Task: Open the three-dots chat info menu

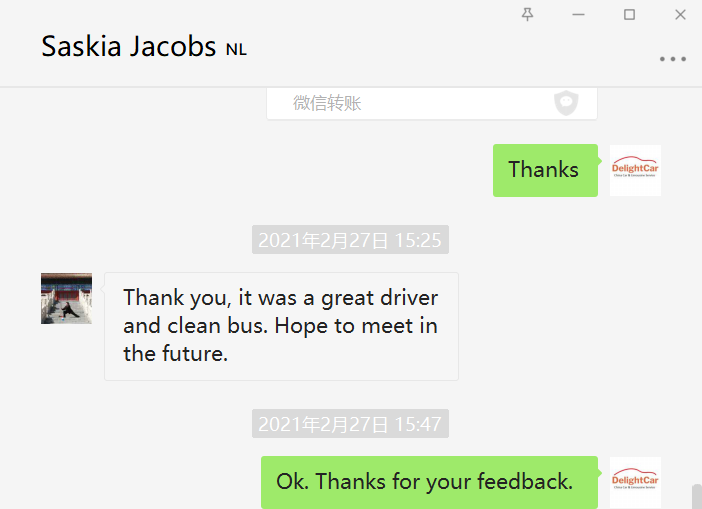Action: point(672,59)
